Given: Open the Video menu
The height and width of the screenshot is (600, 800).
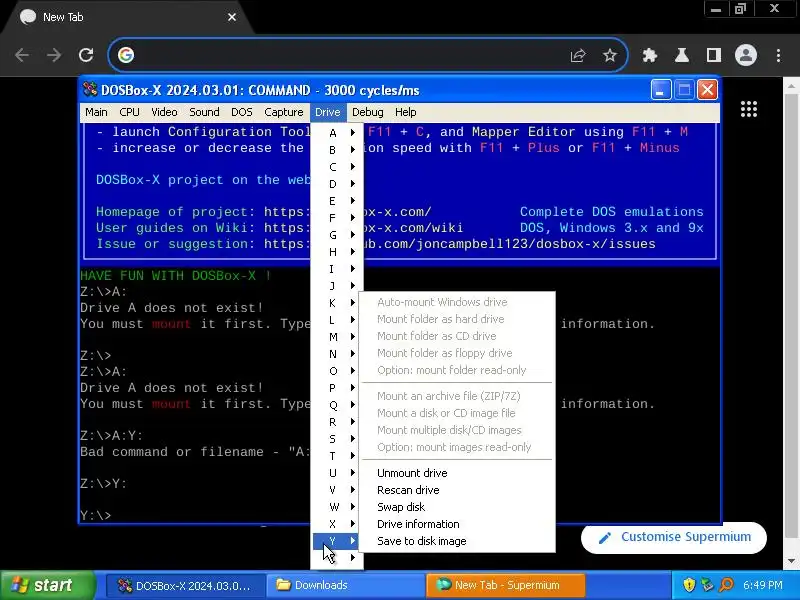Looking at the screenshot, I should click(x=164, y=112).
